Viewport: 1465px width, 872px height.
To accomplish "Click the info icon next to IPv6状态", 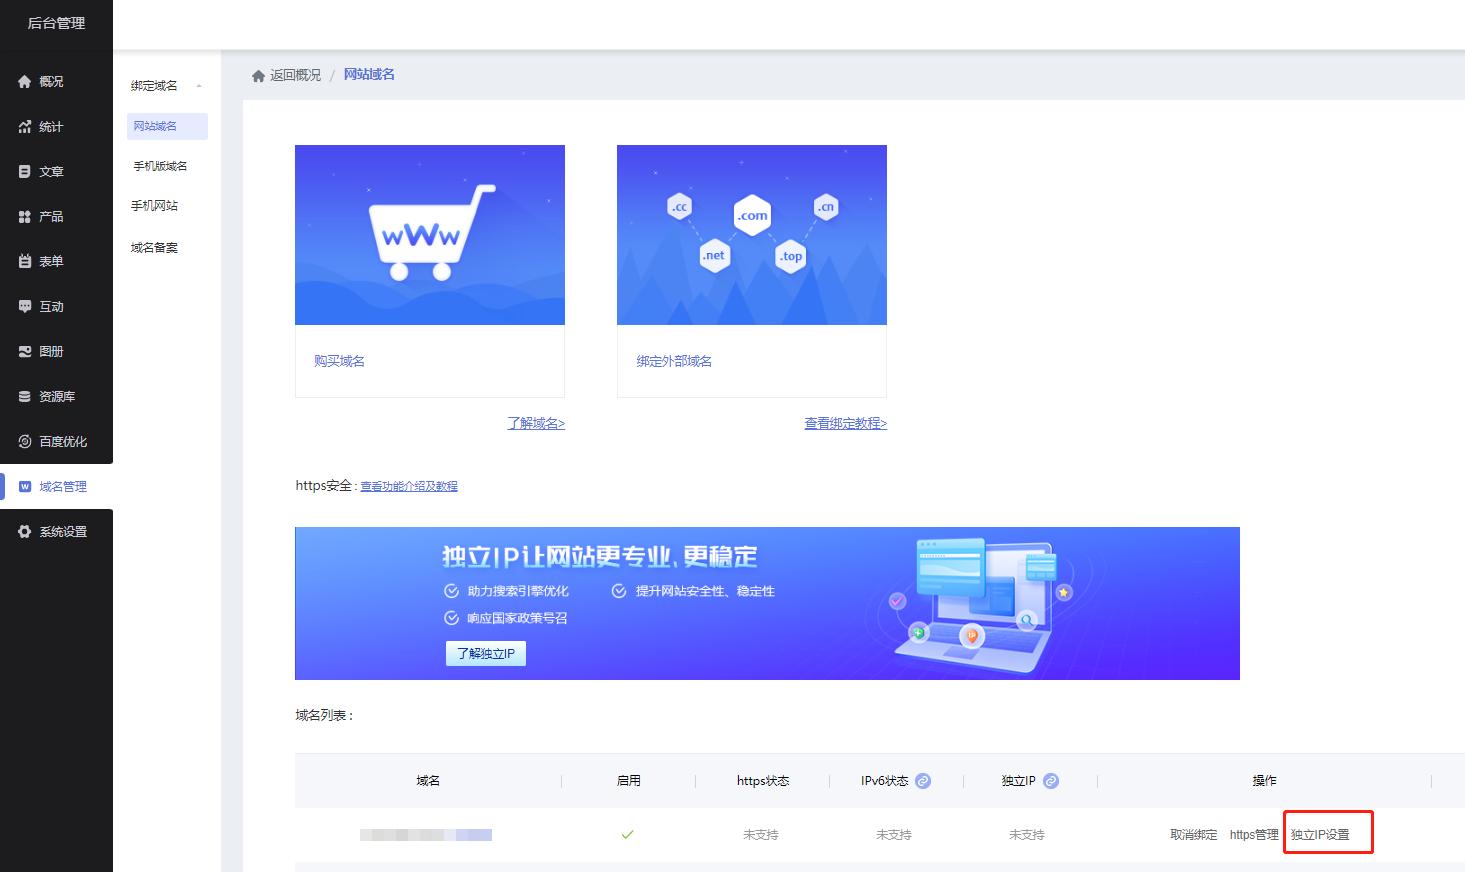I will [923, 781].
